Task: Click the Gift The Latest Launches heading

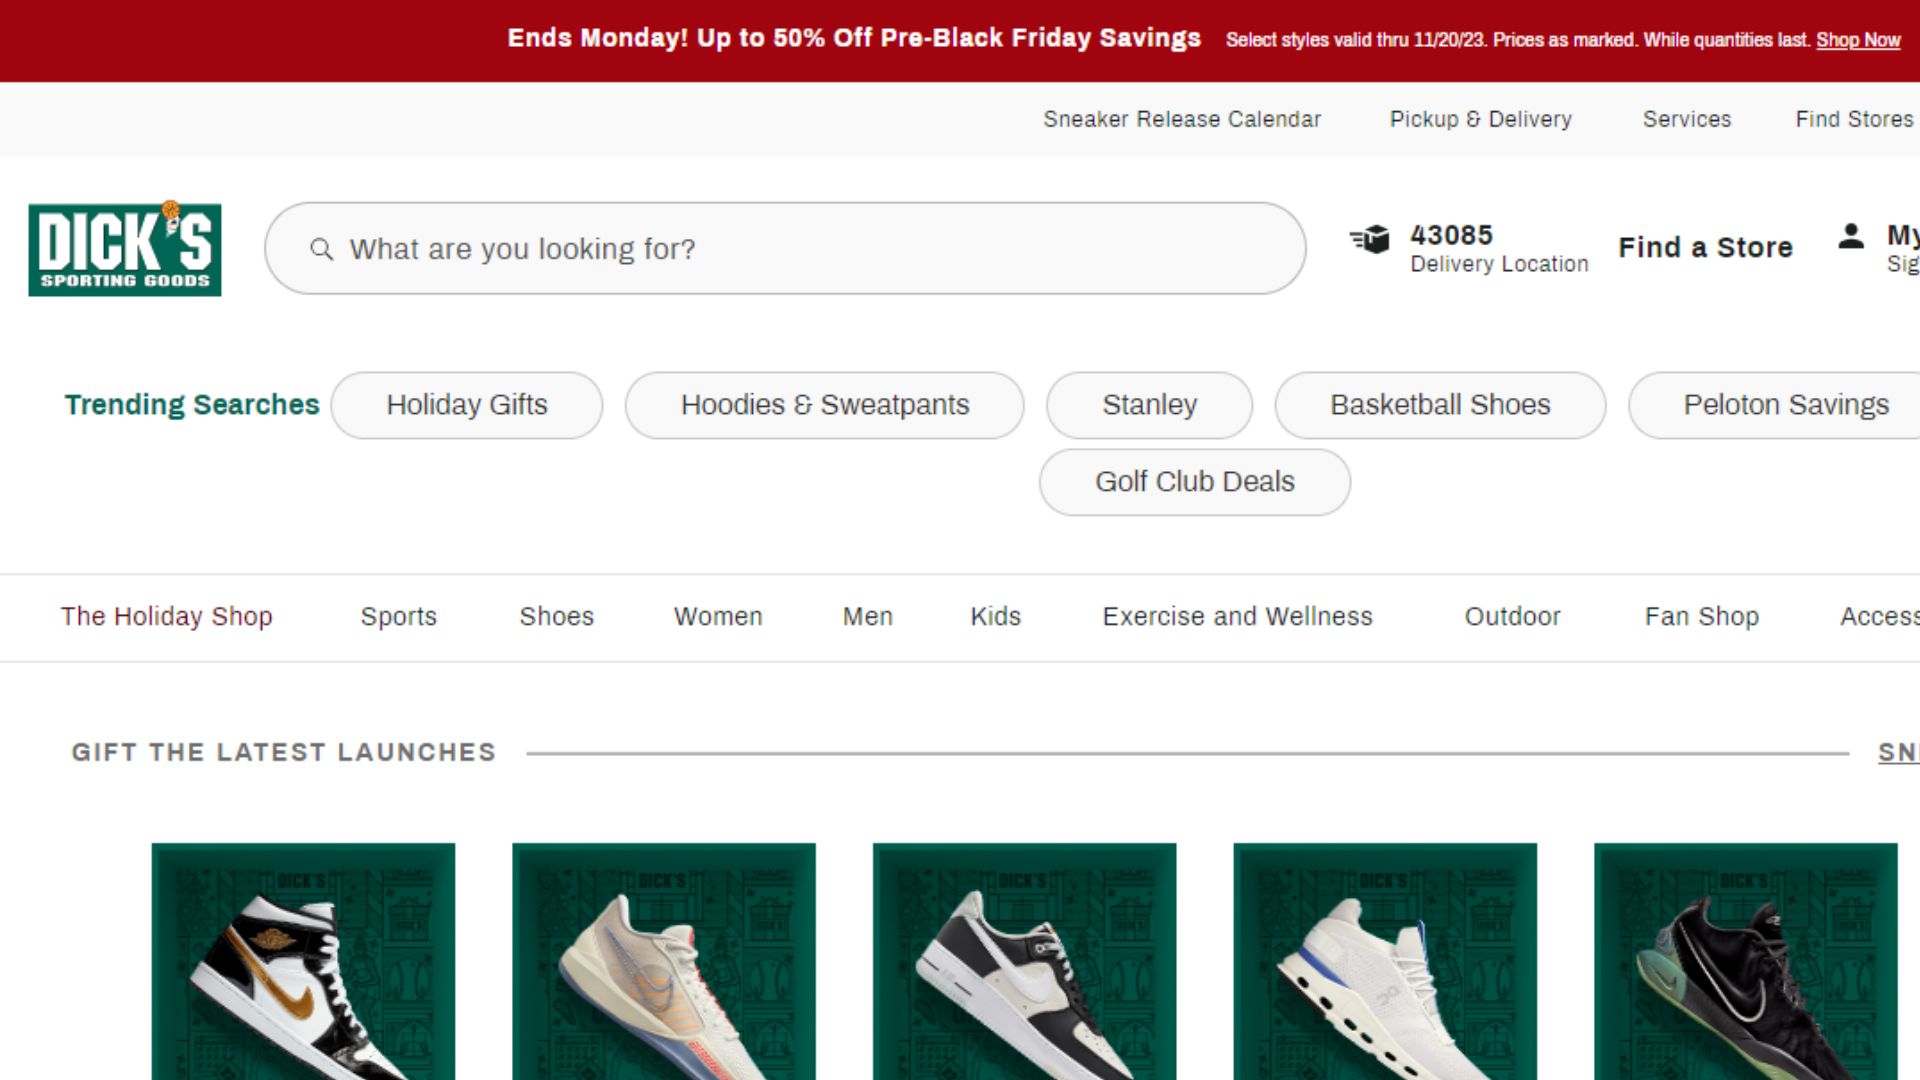Action: coord(284,752)
